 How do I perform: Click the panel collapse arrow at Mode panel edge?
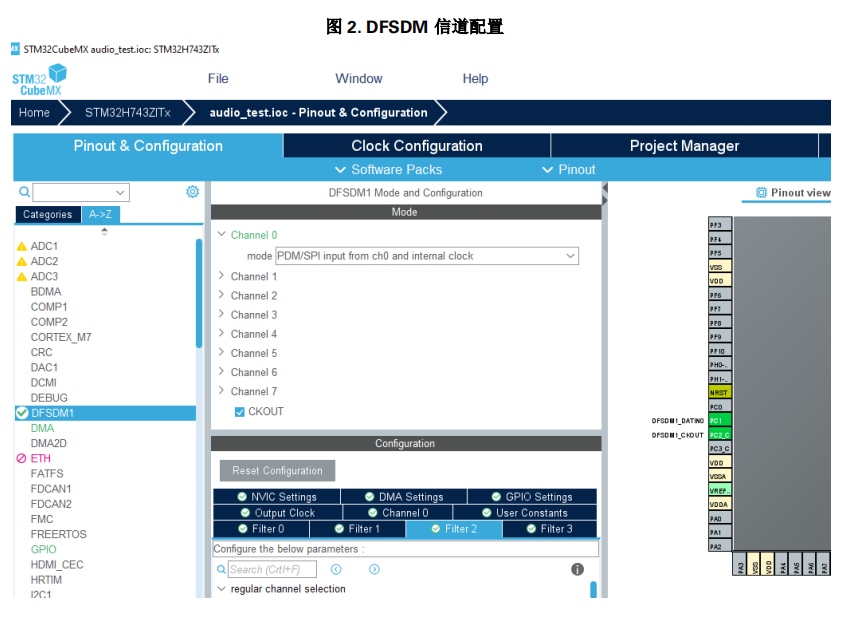(x=605, y=194)
